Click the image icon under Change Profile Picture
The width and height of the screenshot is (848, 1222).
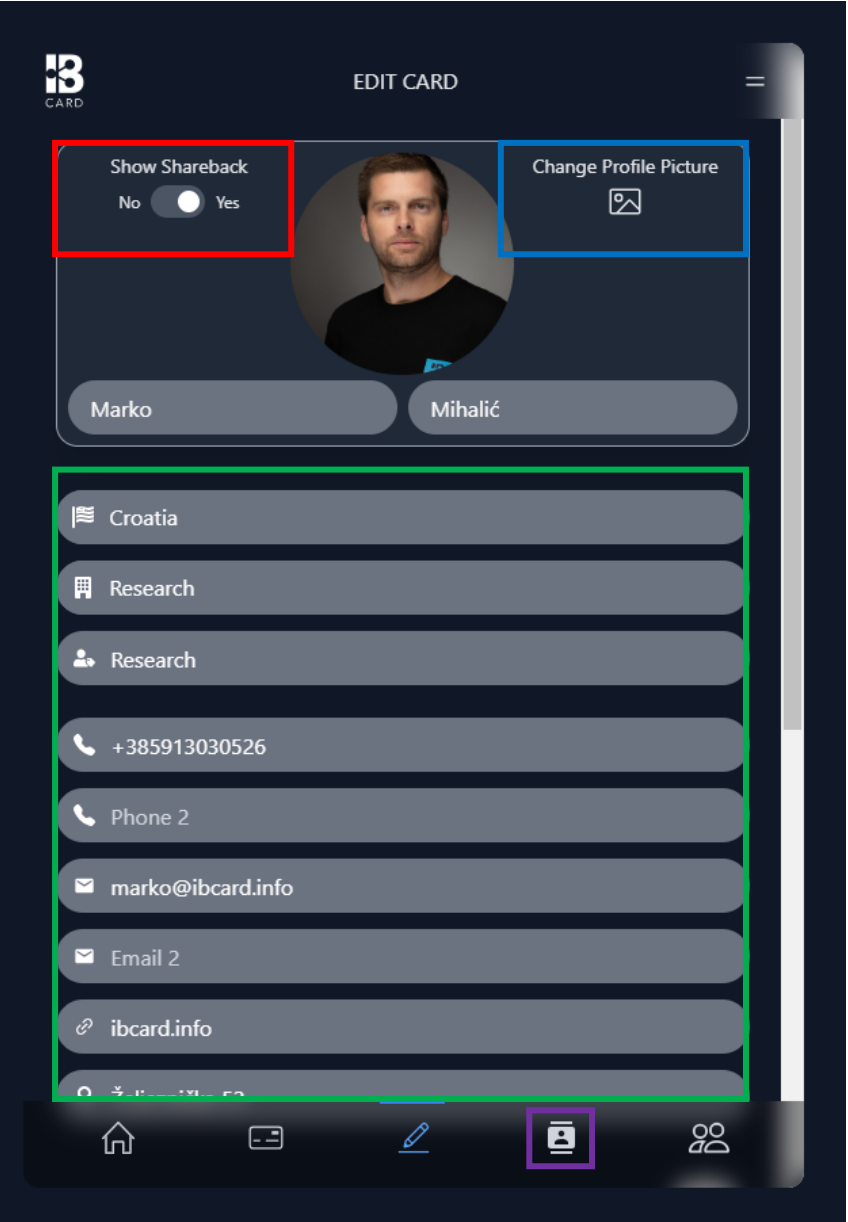[x=625, y=202]
